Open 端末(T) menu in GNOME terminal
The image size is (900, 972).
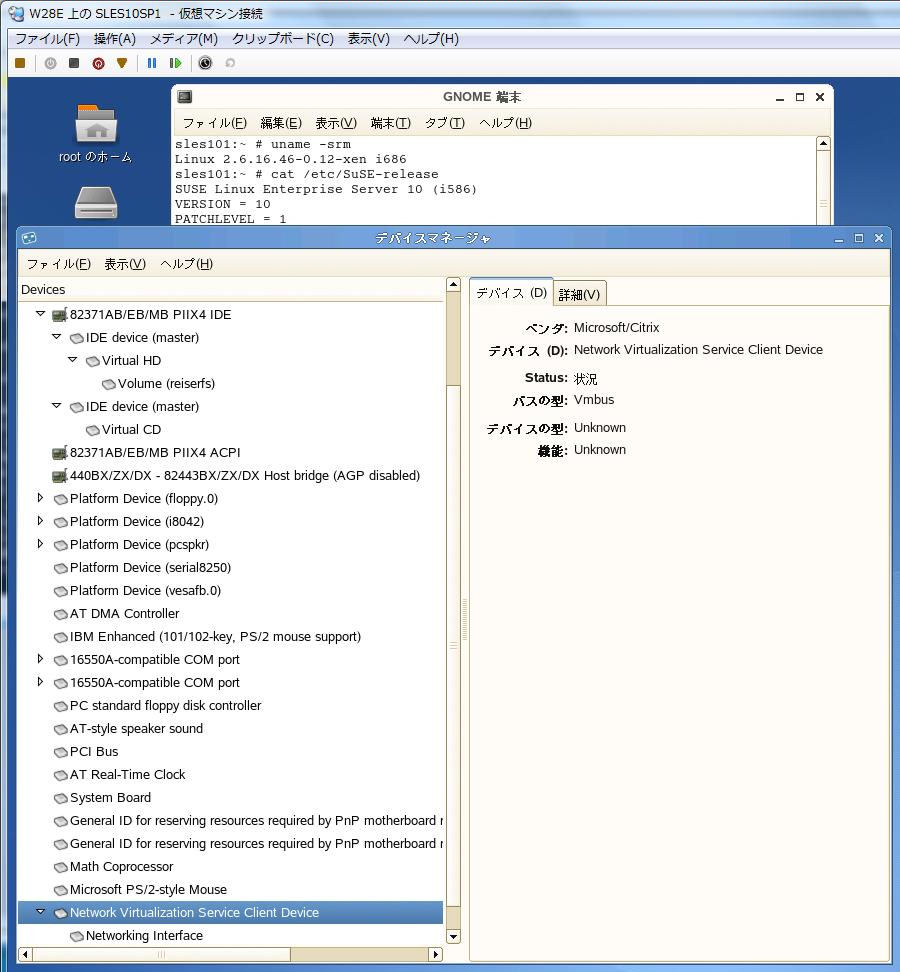coord(390,123)
